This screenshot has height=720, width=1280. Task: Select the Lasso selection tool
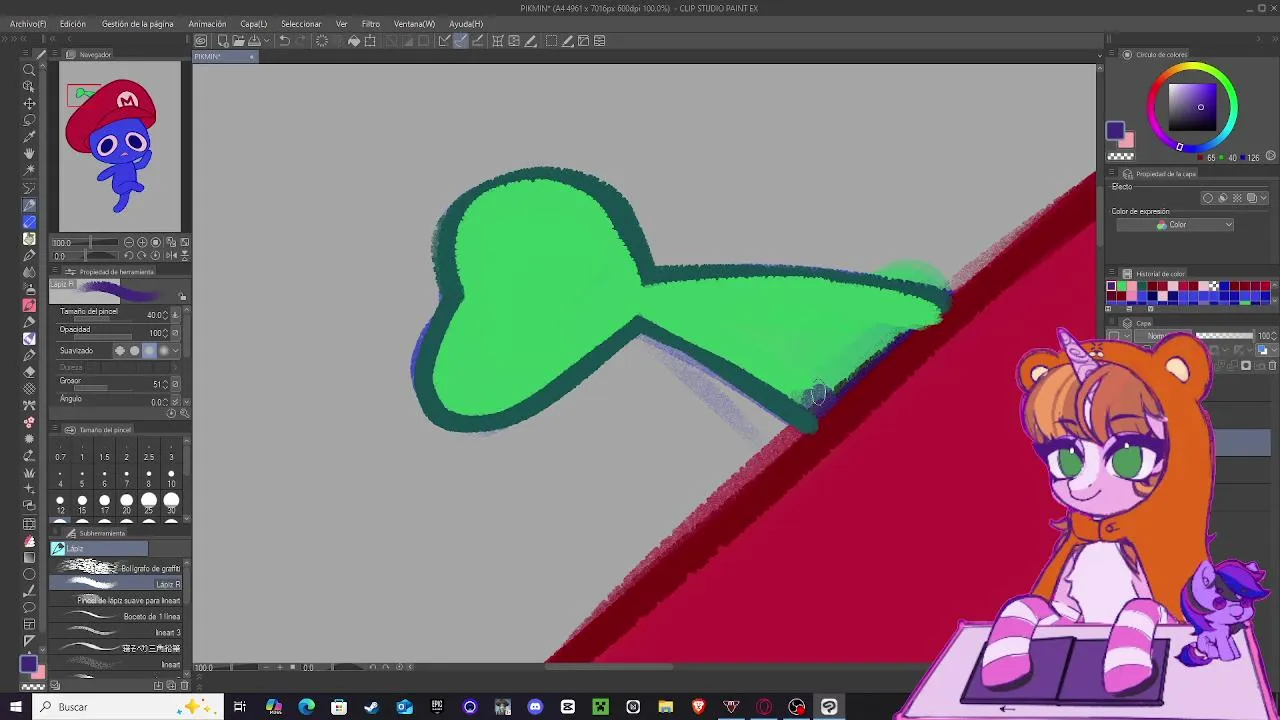(29, 120)
